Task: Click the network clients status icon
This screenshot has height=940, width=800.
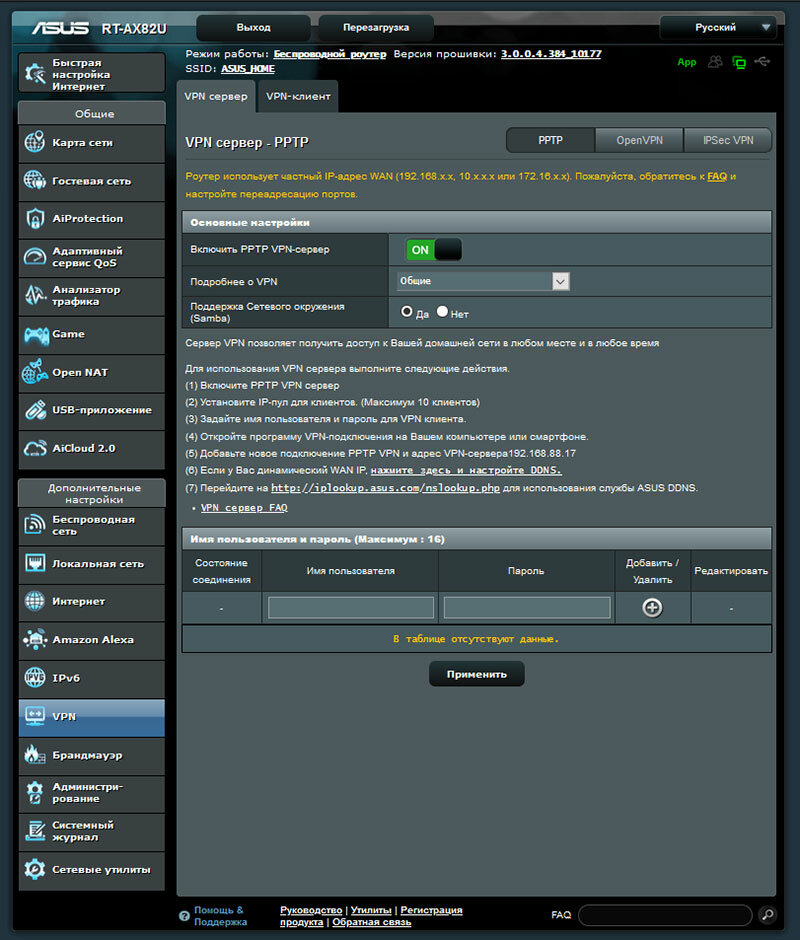Action: pos(739,62)
